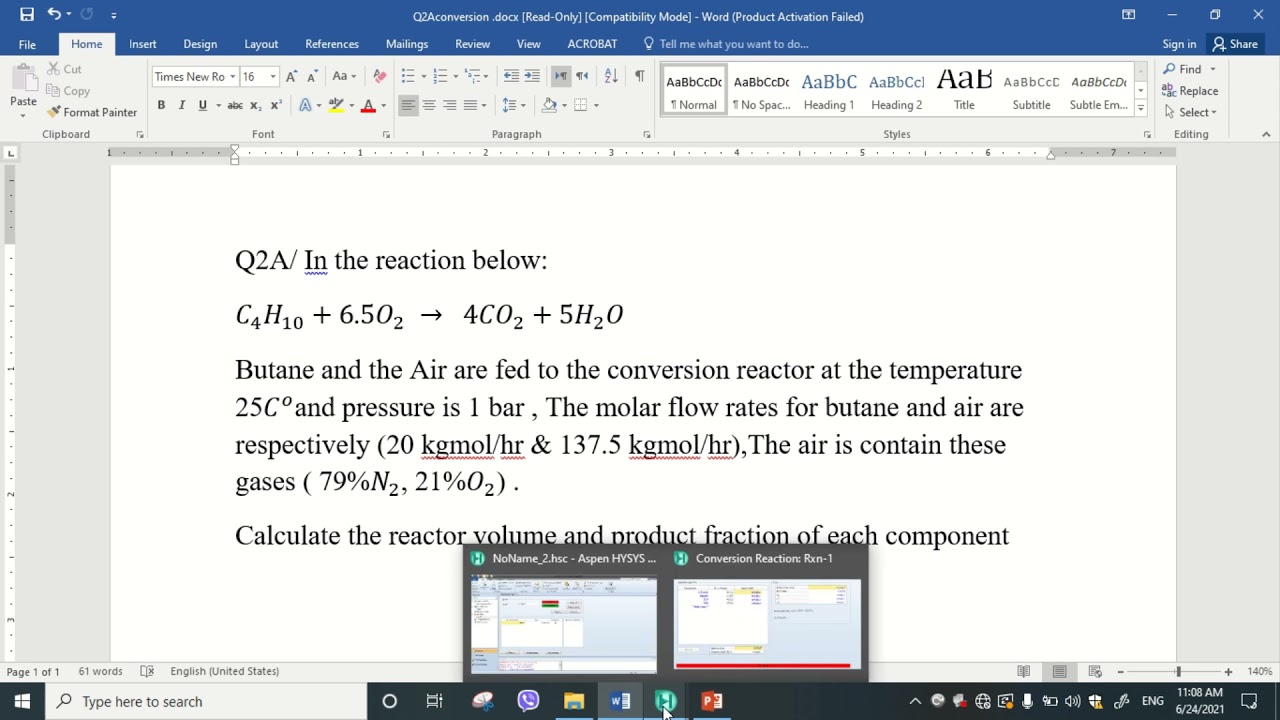Screen dimensions: 1280x720
Task: Switch to the References tab
Action: [x=332, y=44]
